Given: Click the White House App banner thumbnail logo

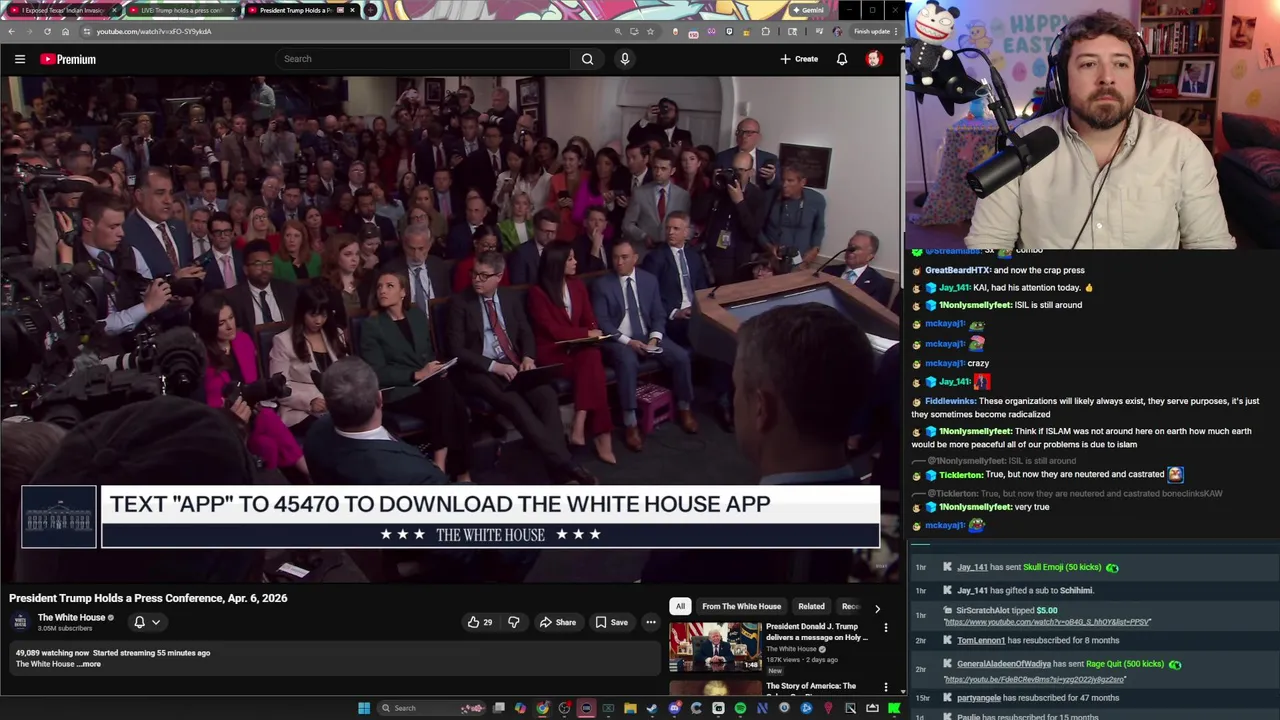Looking at the screenshot, I should click(59, 517).
